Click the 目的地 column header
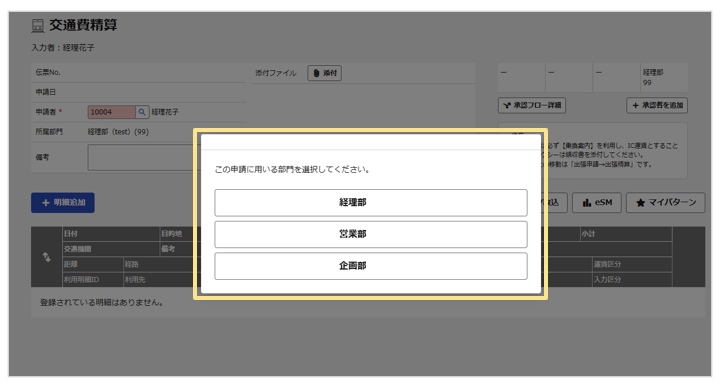The width and height of the screenshot is (720, 385). 172,234
